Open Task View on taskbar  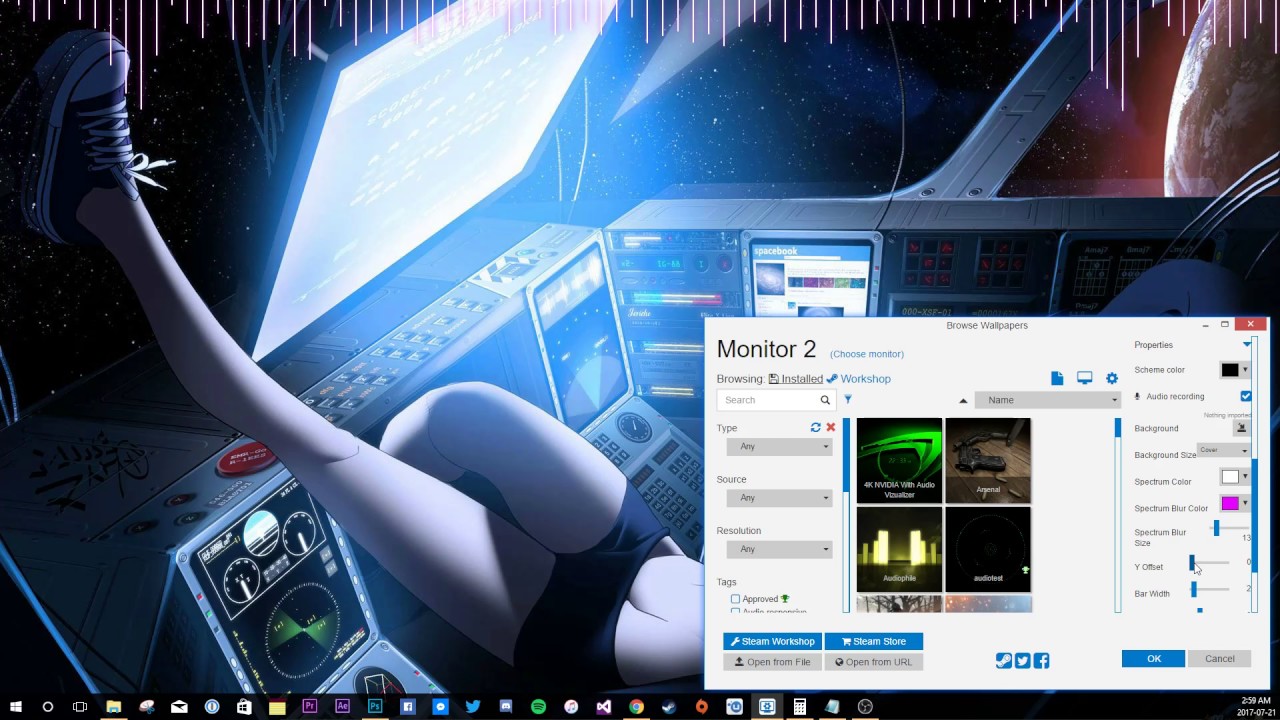point(80,706)
